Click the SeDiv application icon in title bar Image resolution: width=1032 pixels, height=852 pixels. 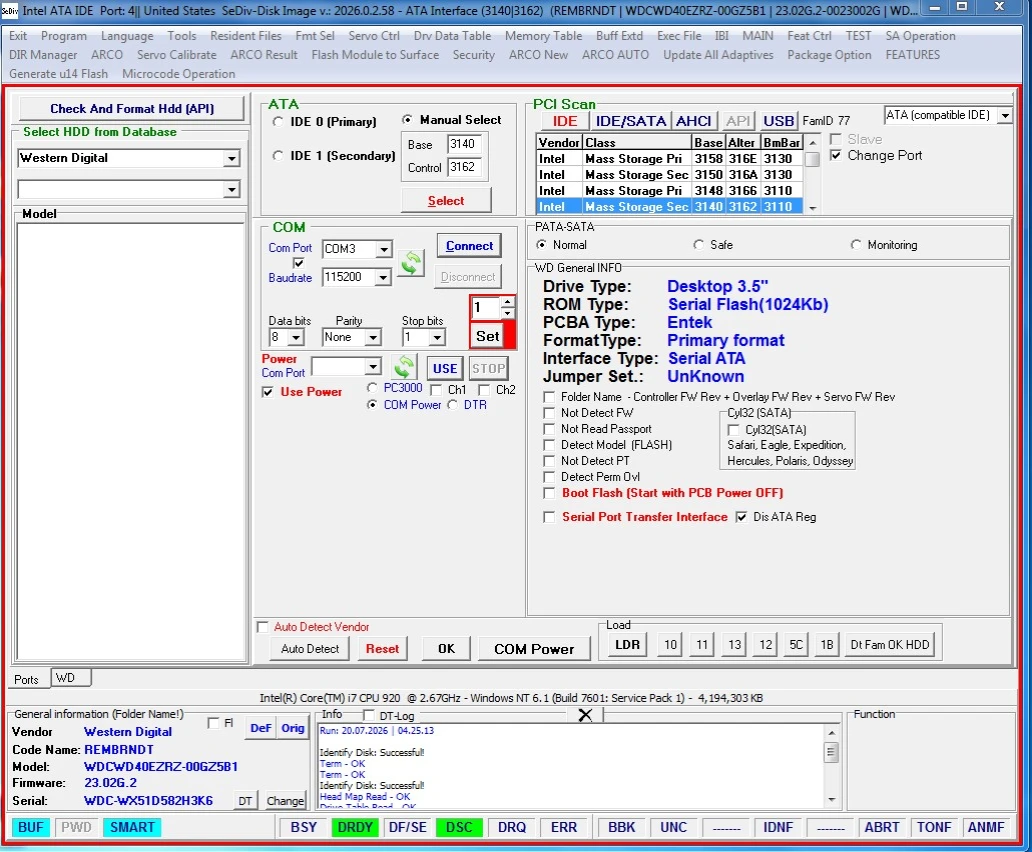(10, 11)
